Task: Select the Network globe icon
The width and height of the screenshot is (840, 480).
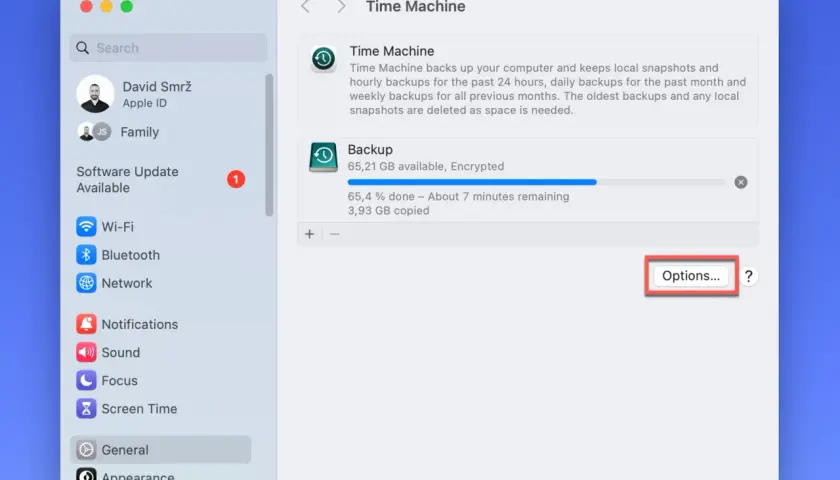Action: coord(86,283)
